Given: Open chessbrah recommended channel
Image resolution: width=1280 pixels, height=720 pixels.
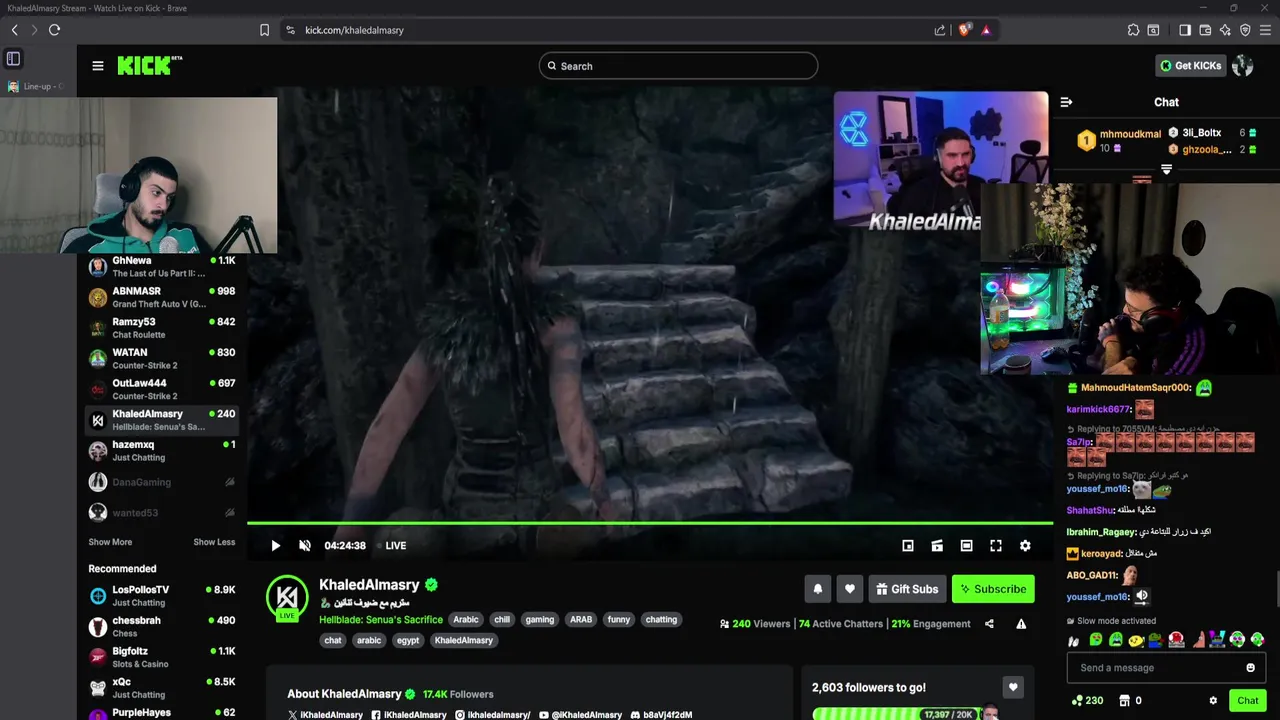Looking at the screenshot, I should coord(162,627).
